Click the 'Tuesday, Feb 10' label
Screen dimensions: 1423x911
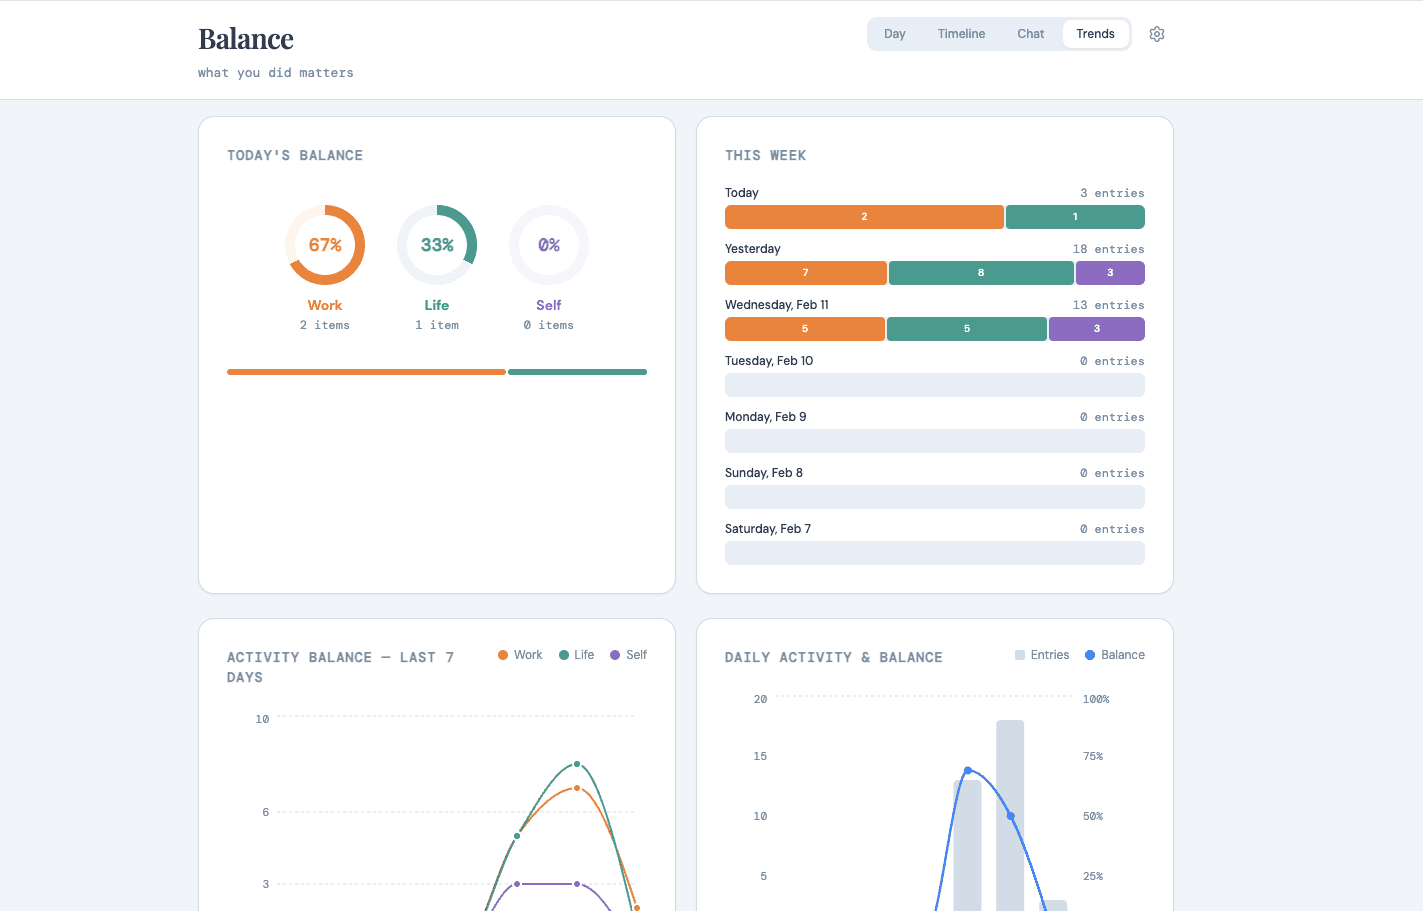point(769,361)
